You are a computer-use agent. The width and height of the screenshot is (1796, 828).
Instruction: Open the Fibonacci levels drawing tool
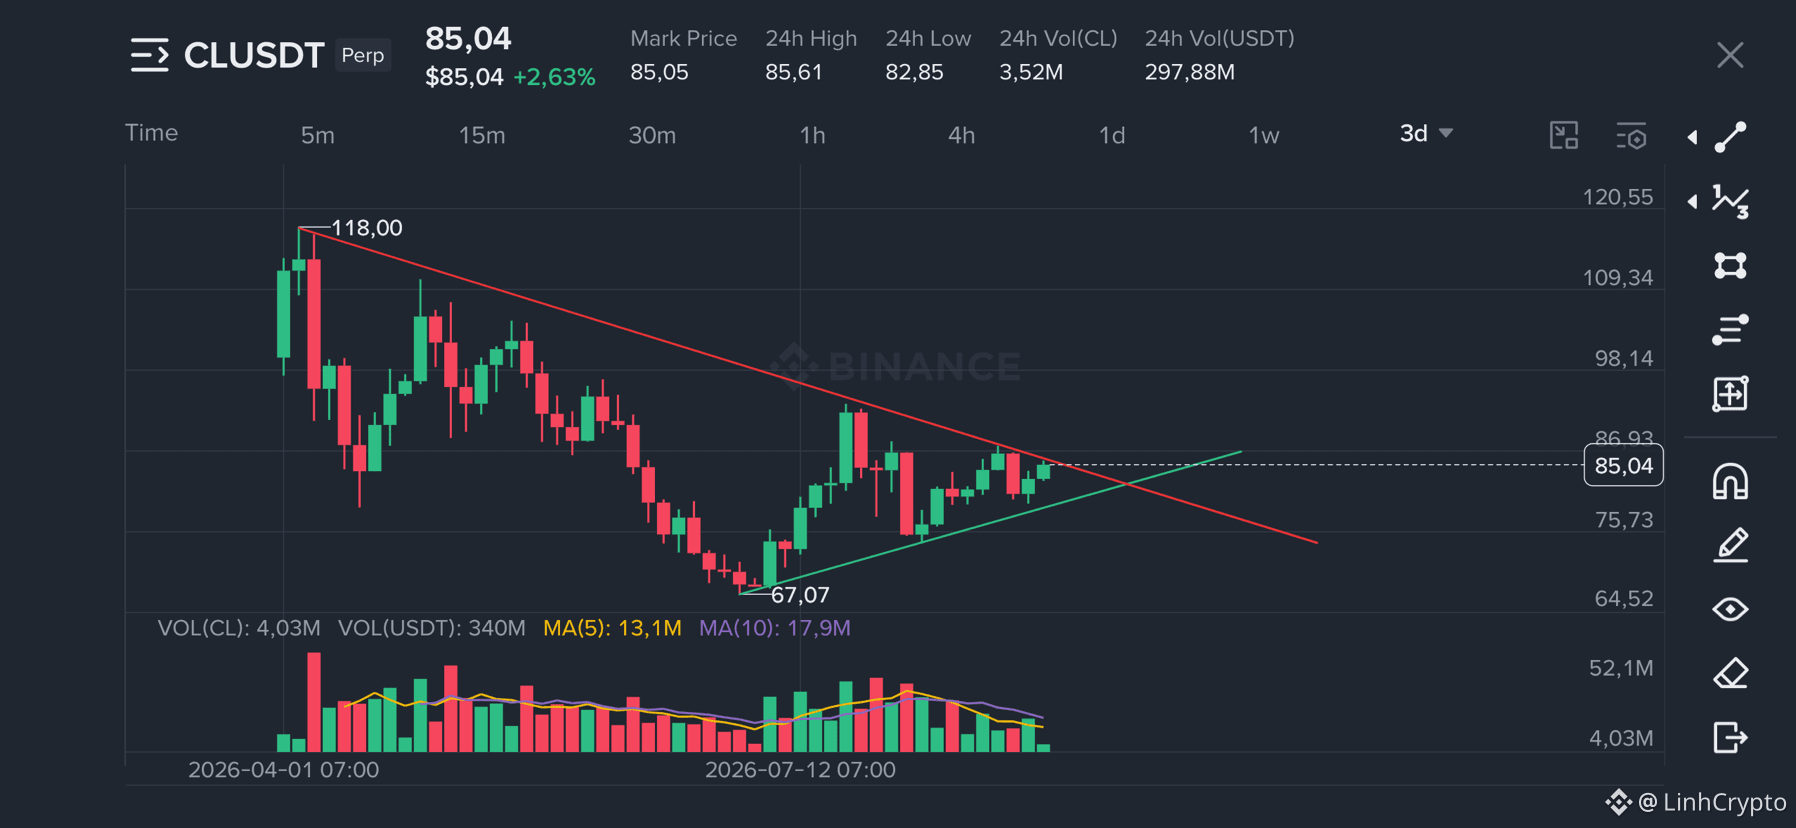pyautogui.click(x=1731, y=329)
